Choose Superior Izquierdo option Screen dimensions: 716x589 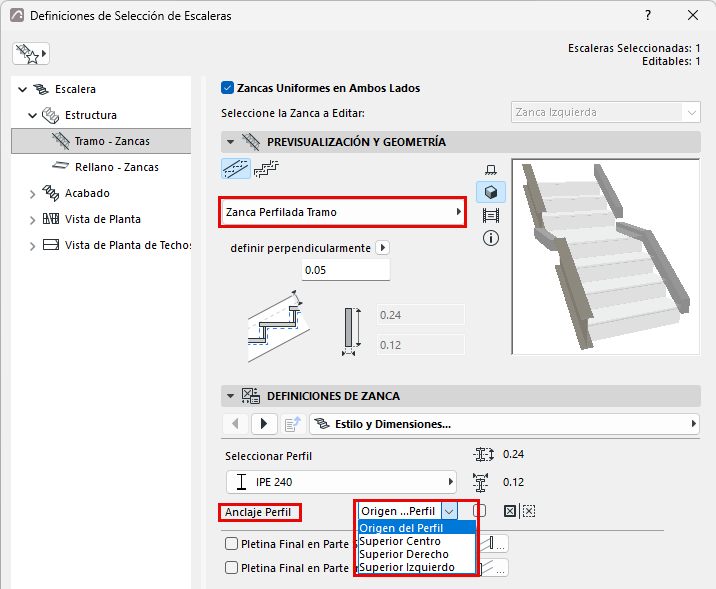pos(417,567)
